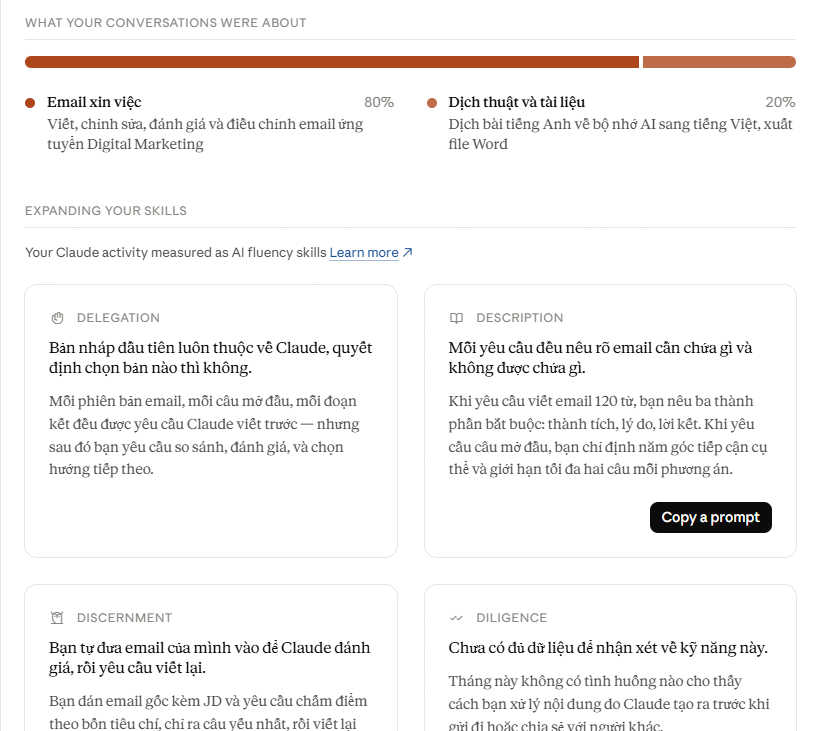Click the Discernment card icon
The image size is (813, 731).
[x=57, y=617]
